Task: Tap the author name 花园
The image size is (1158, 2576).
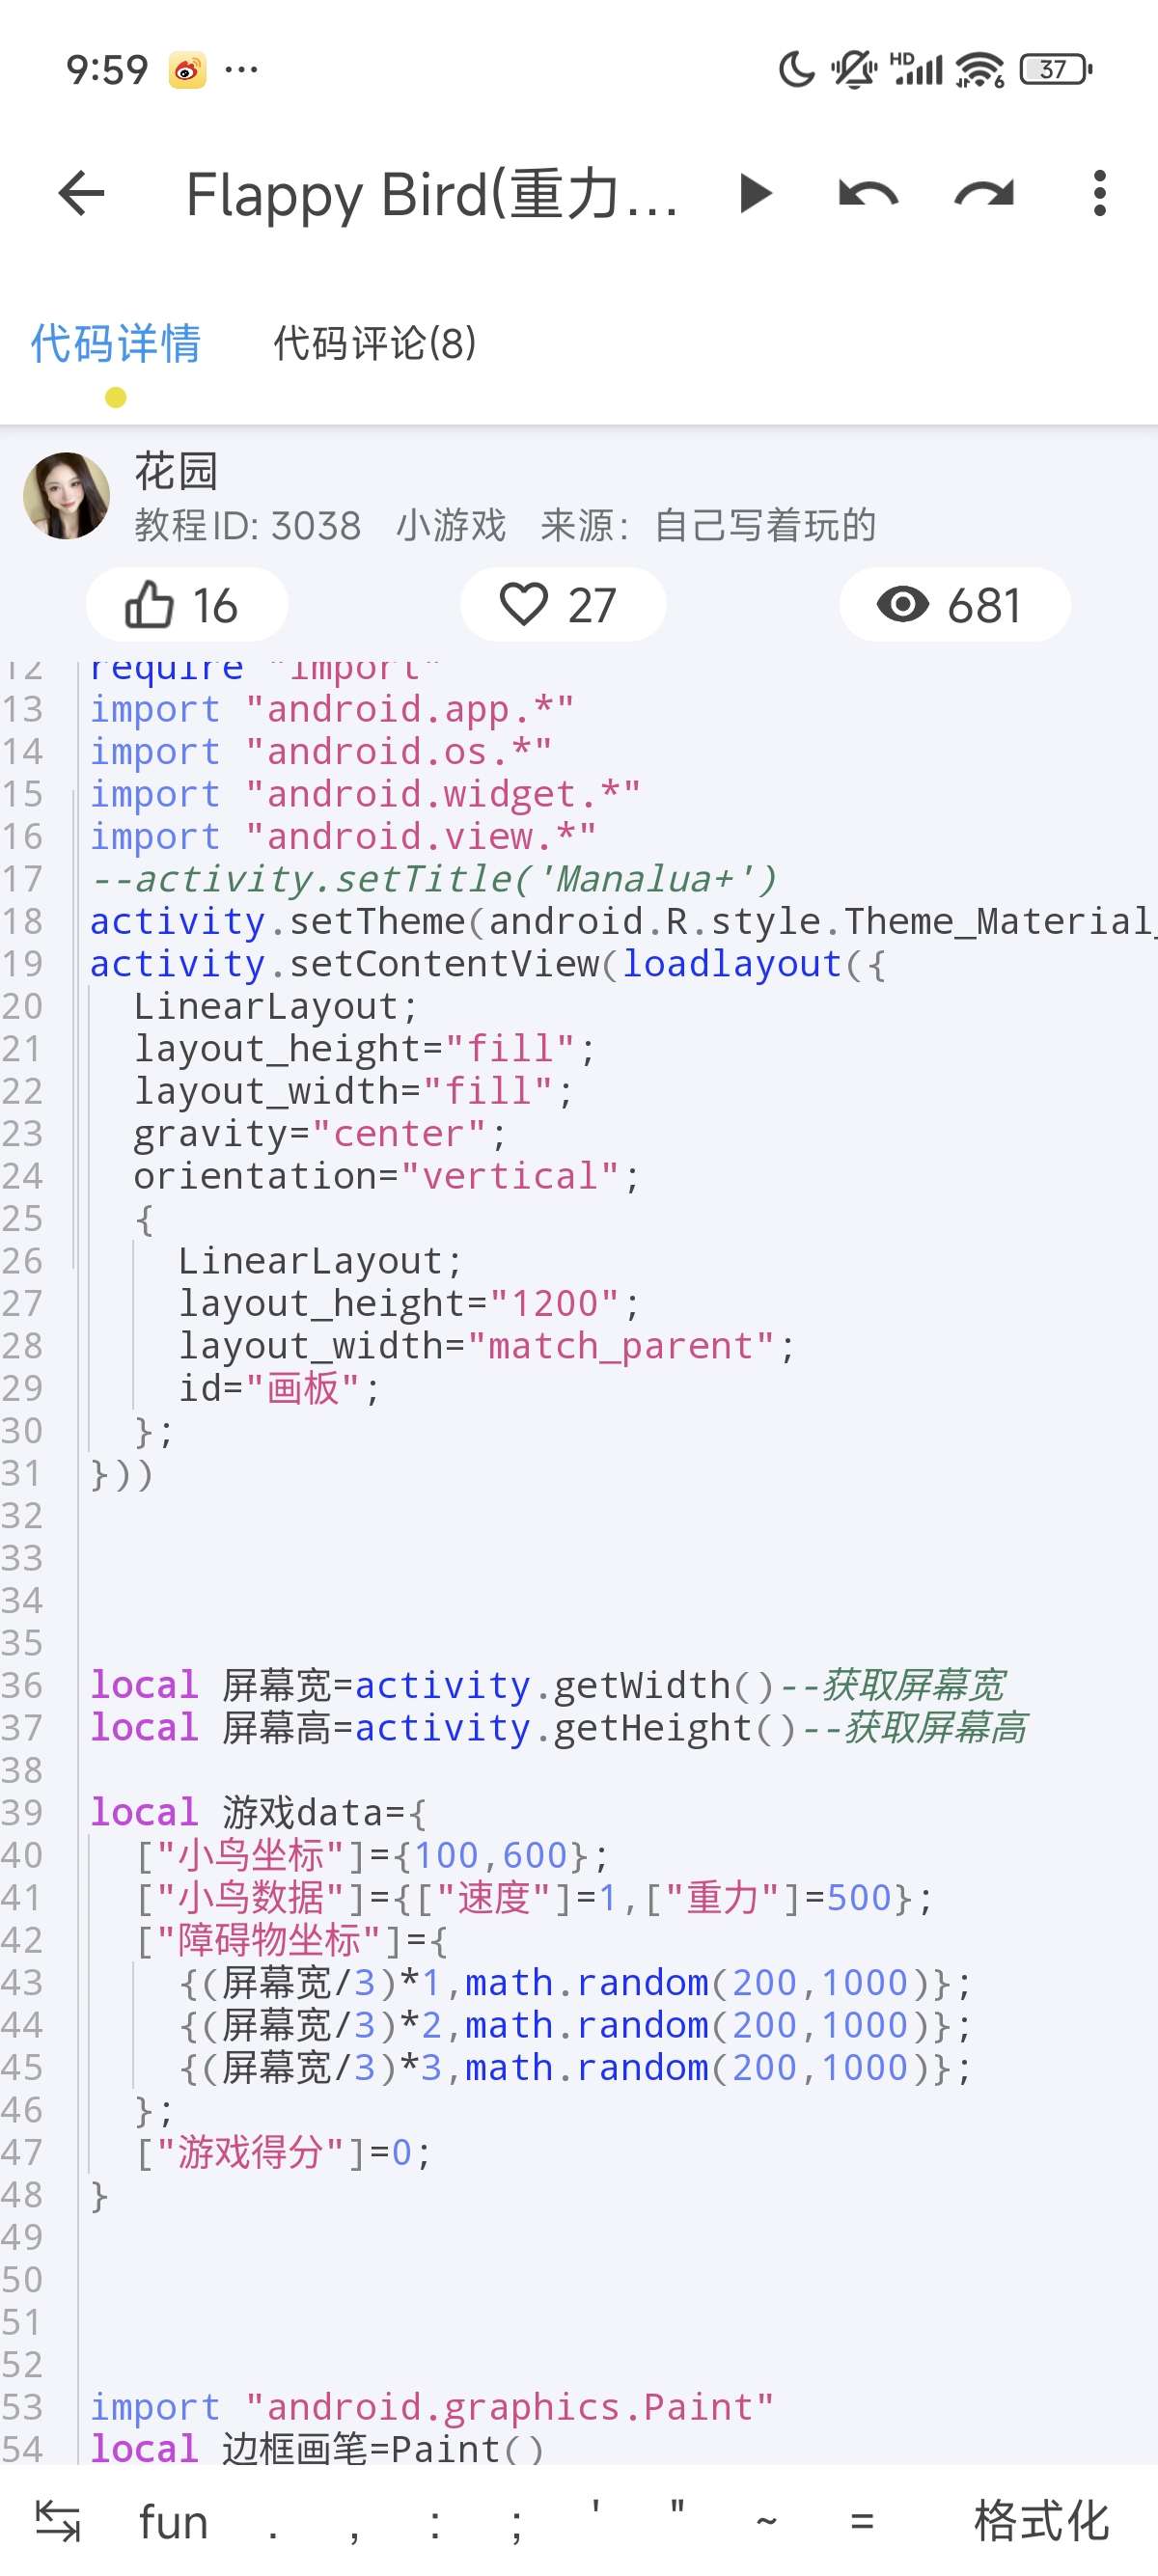Action: pos(176,471)
